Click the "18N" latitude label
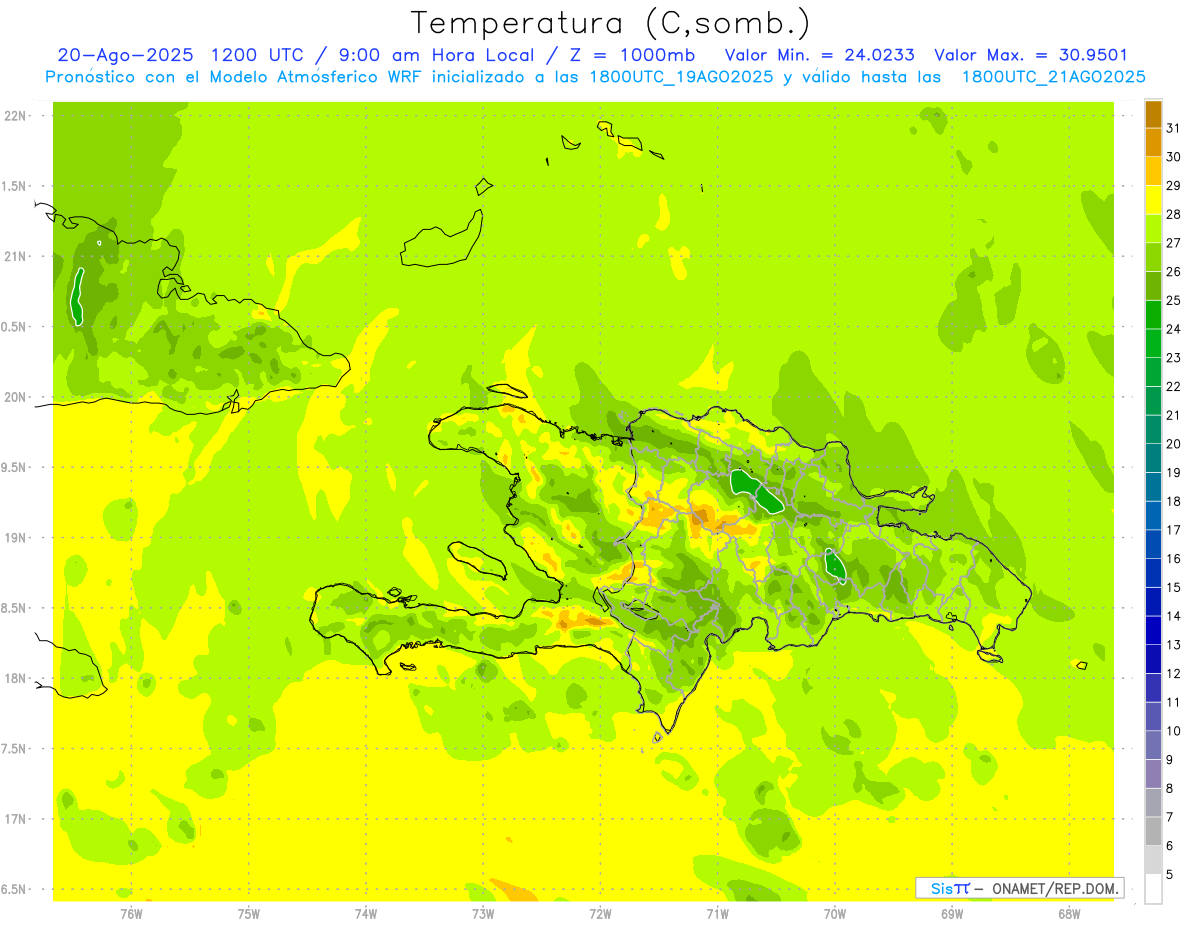1200x927 pixels. 15,678
